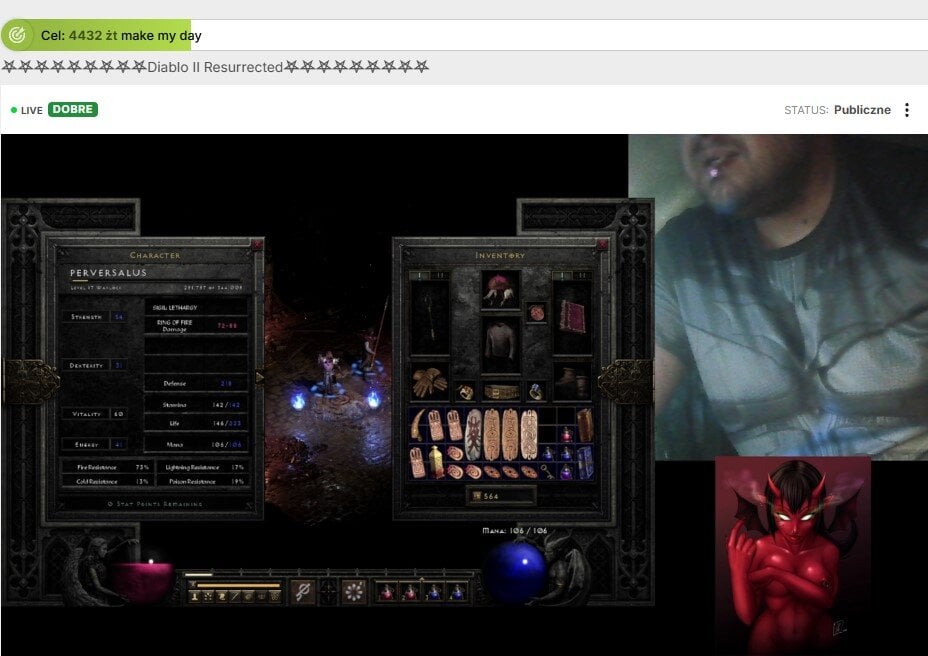The height and width of the screenshot is (656, 928).
Task: Select the equipped helmet in Inventory
Action: pos(499,290)
